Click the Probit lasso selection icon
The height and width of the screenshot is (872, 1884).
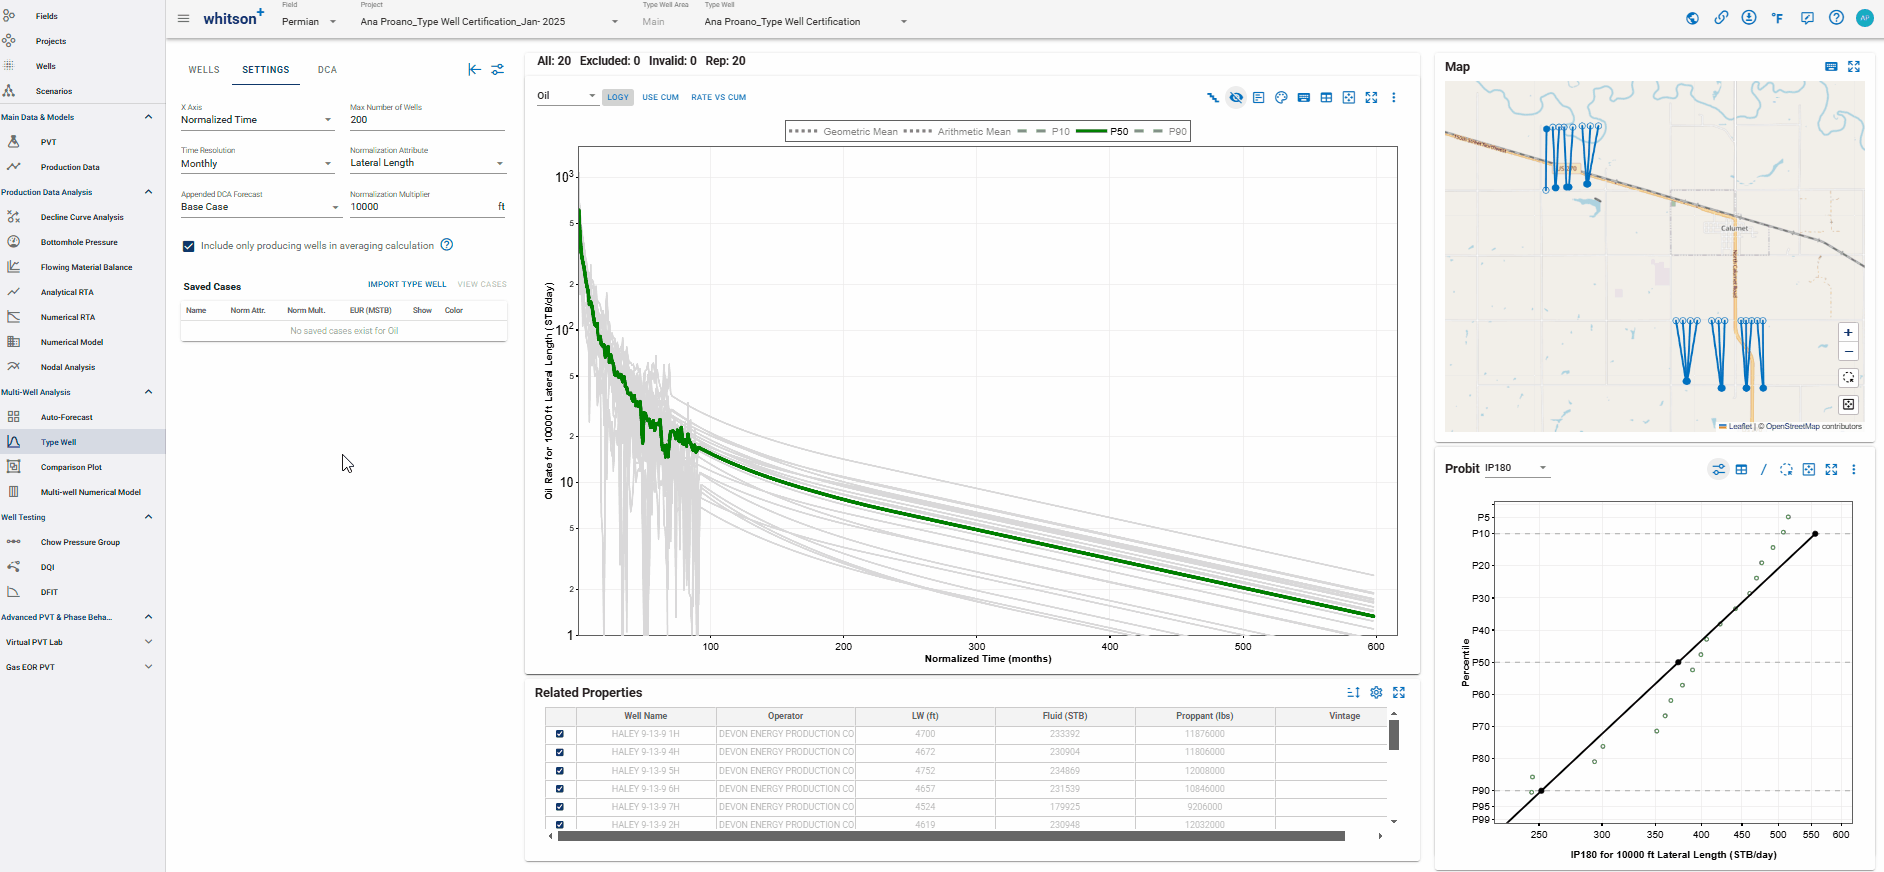pyautogui.click(x=1786, y=469)
